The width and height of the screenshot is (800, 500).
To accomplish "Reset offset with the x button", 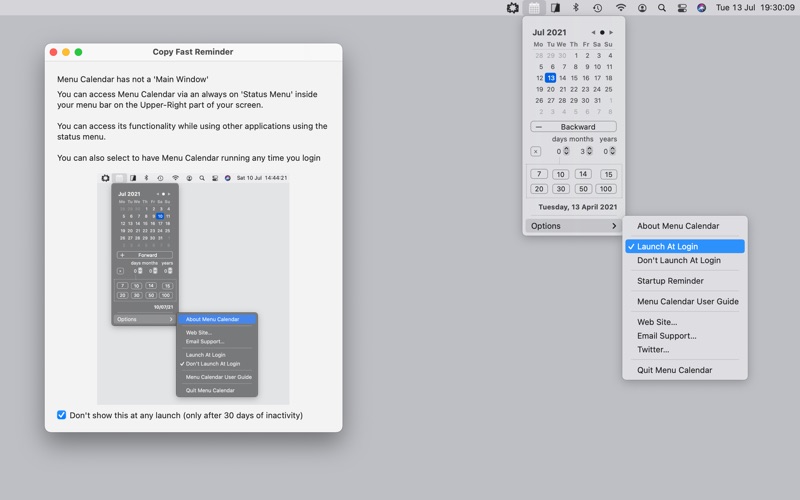I will pos(536,152).
